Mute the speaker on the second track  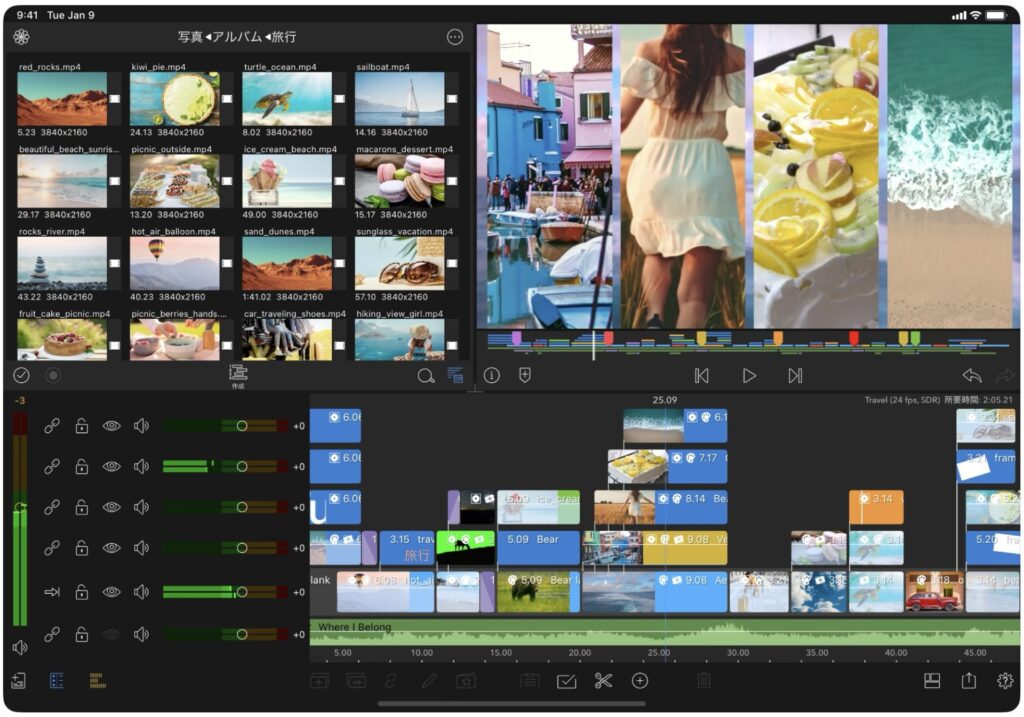pos(141,466)
